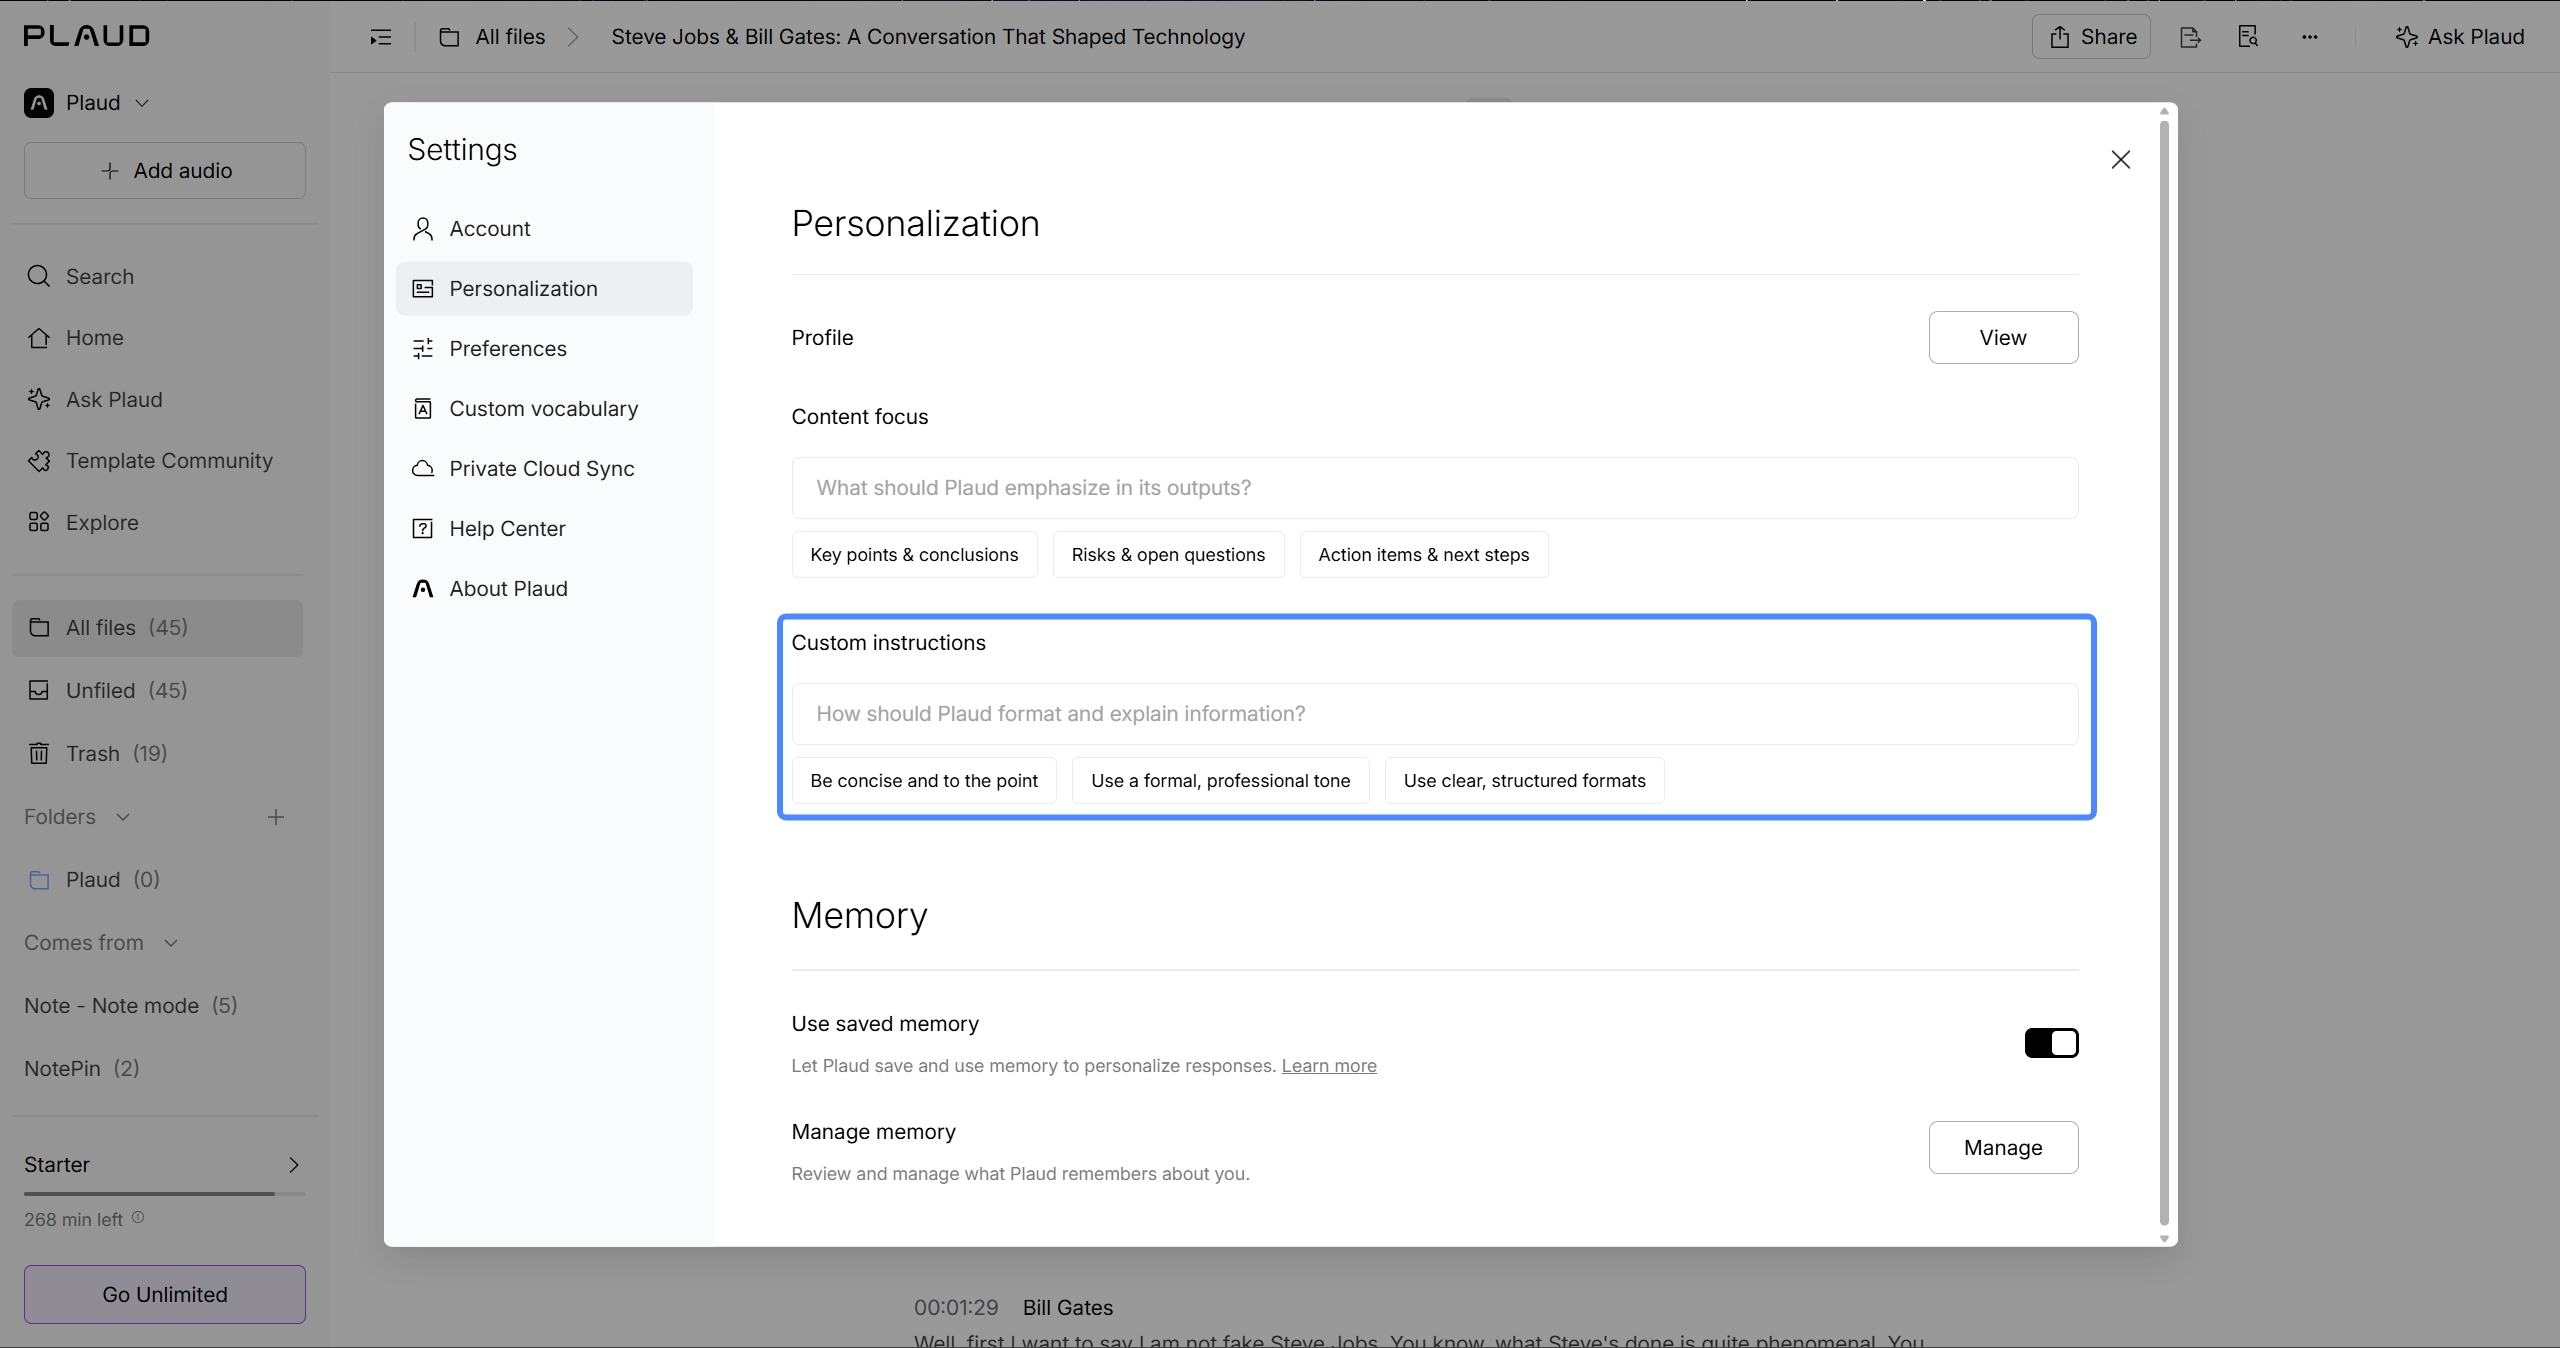This screenshot has width=2560, height=1348.
Task: Click the Go Unlimited button
Action: 165,1295
